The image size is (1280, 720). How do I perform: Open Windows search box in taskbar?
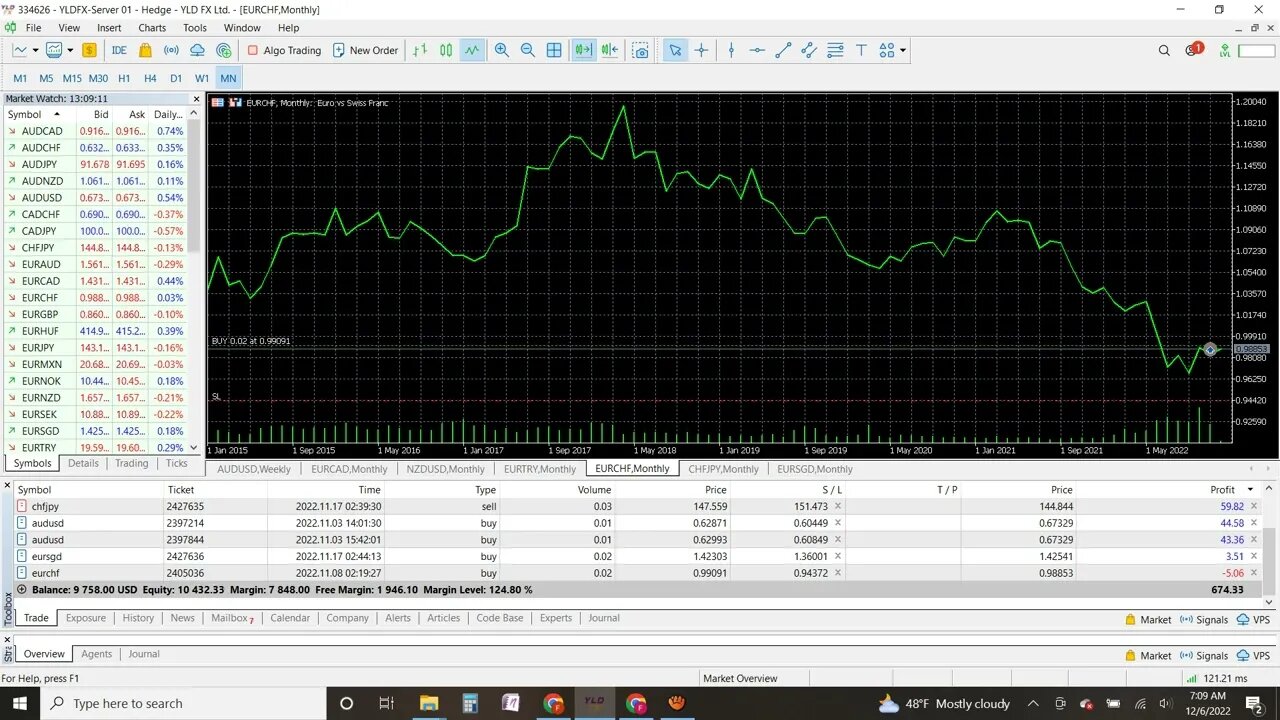click(183, 703)
